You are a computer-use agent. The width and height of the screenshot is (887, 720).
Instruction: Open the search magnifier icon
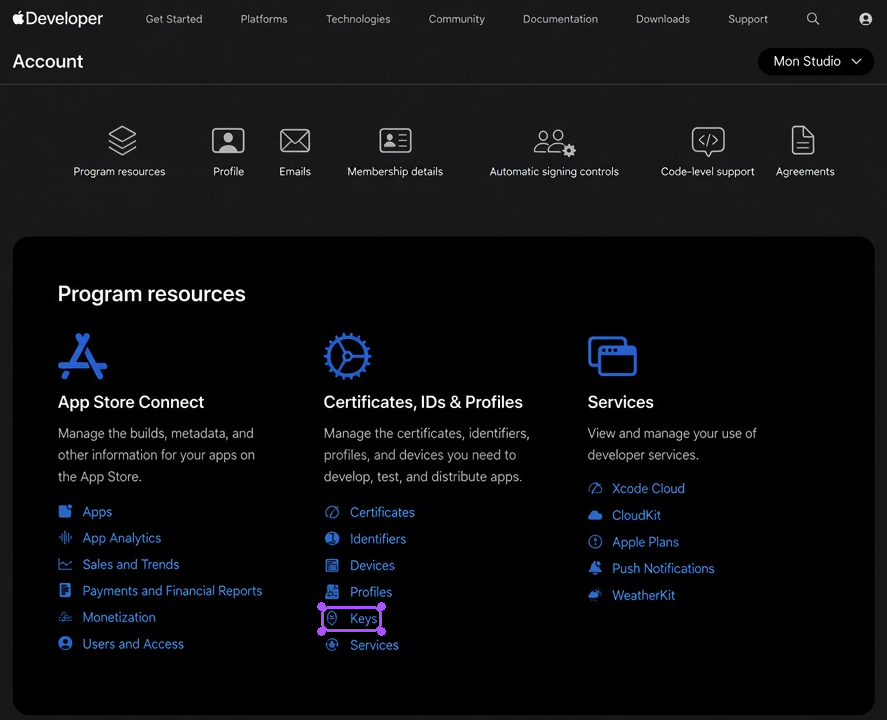[812, 19]
